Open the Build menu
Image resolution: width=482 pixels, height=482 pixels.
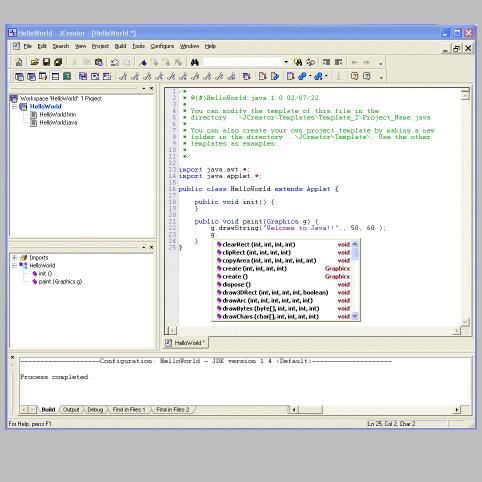[x=120, y=46]
